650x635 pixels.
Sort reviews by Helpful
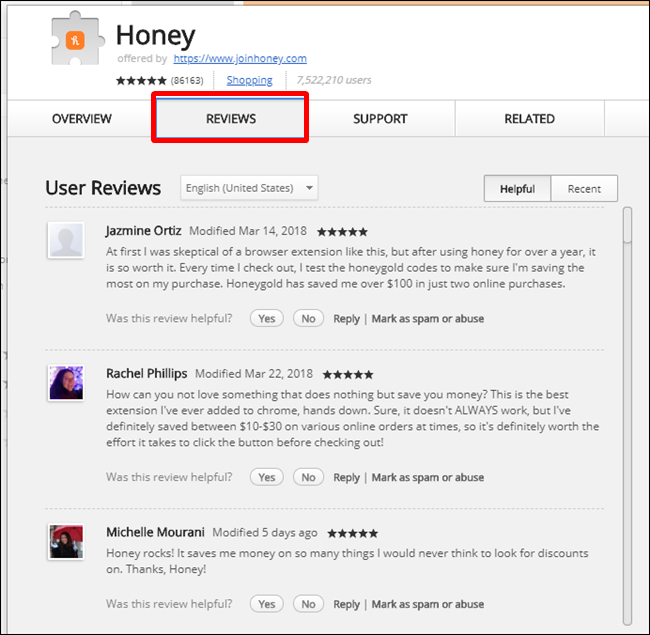coord(517,189)
